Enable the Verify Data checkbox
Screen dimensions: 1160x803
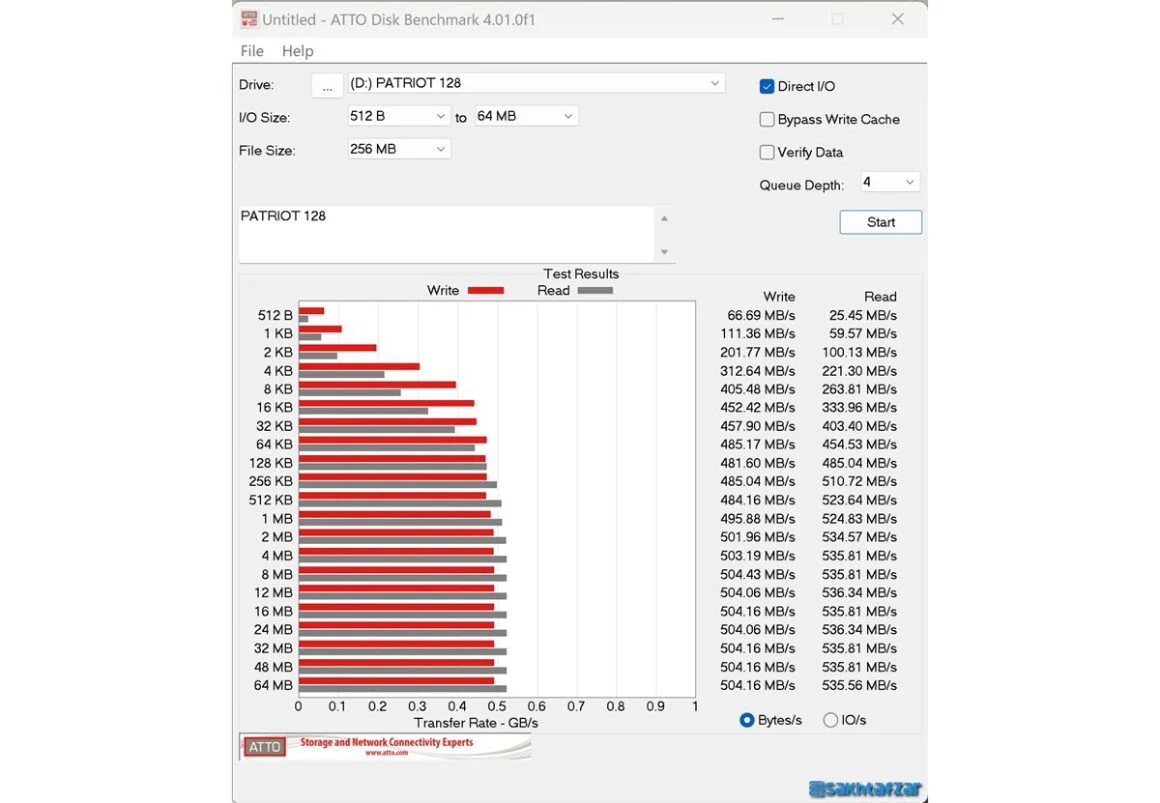pyautogui.click(x=766, y=152)
